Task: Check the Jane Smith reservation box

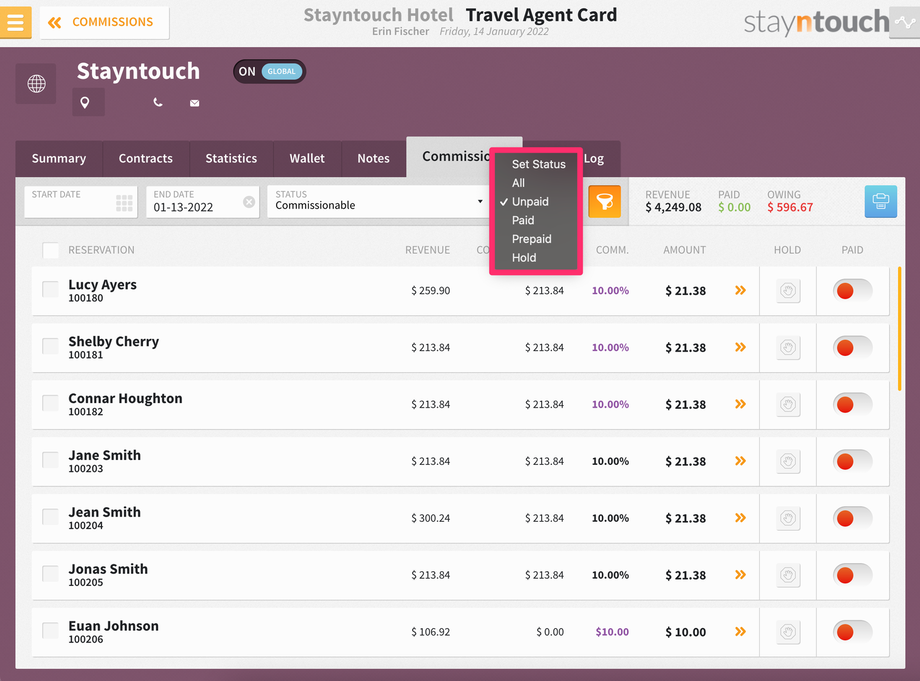Action: point(50,460)
